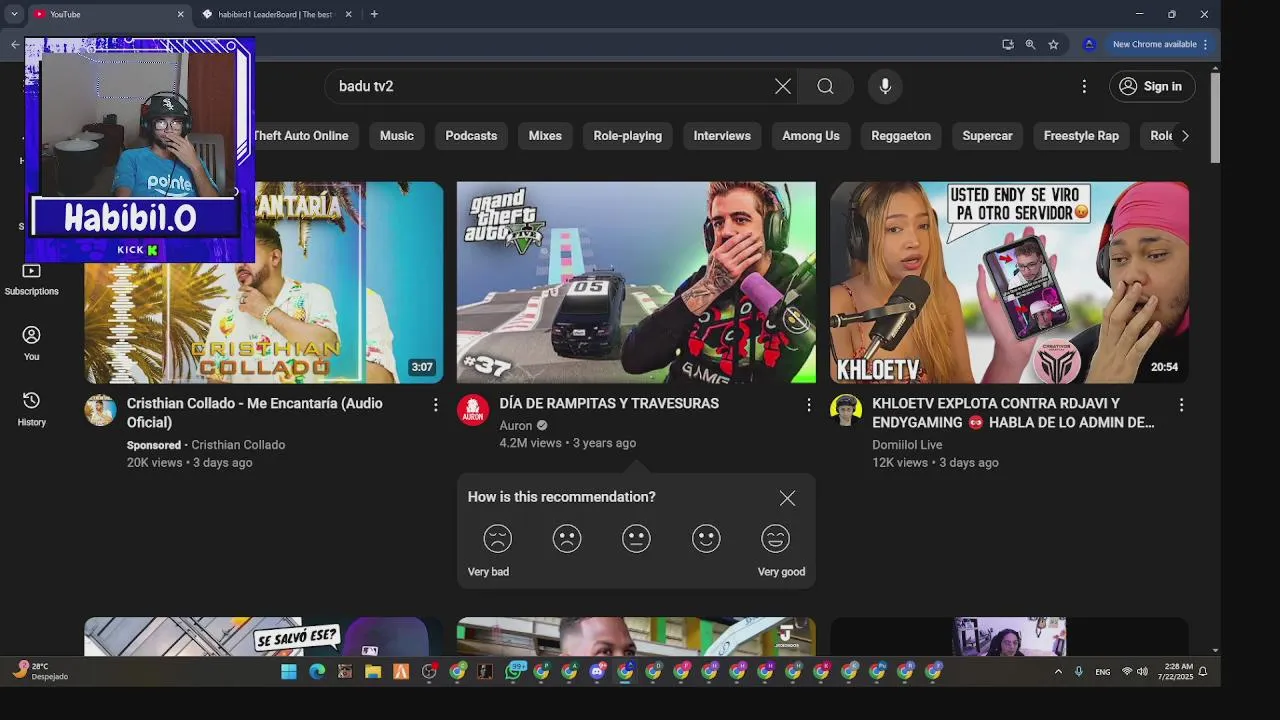Open the Auron channel name link

click(x=516, y=425)
